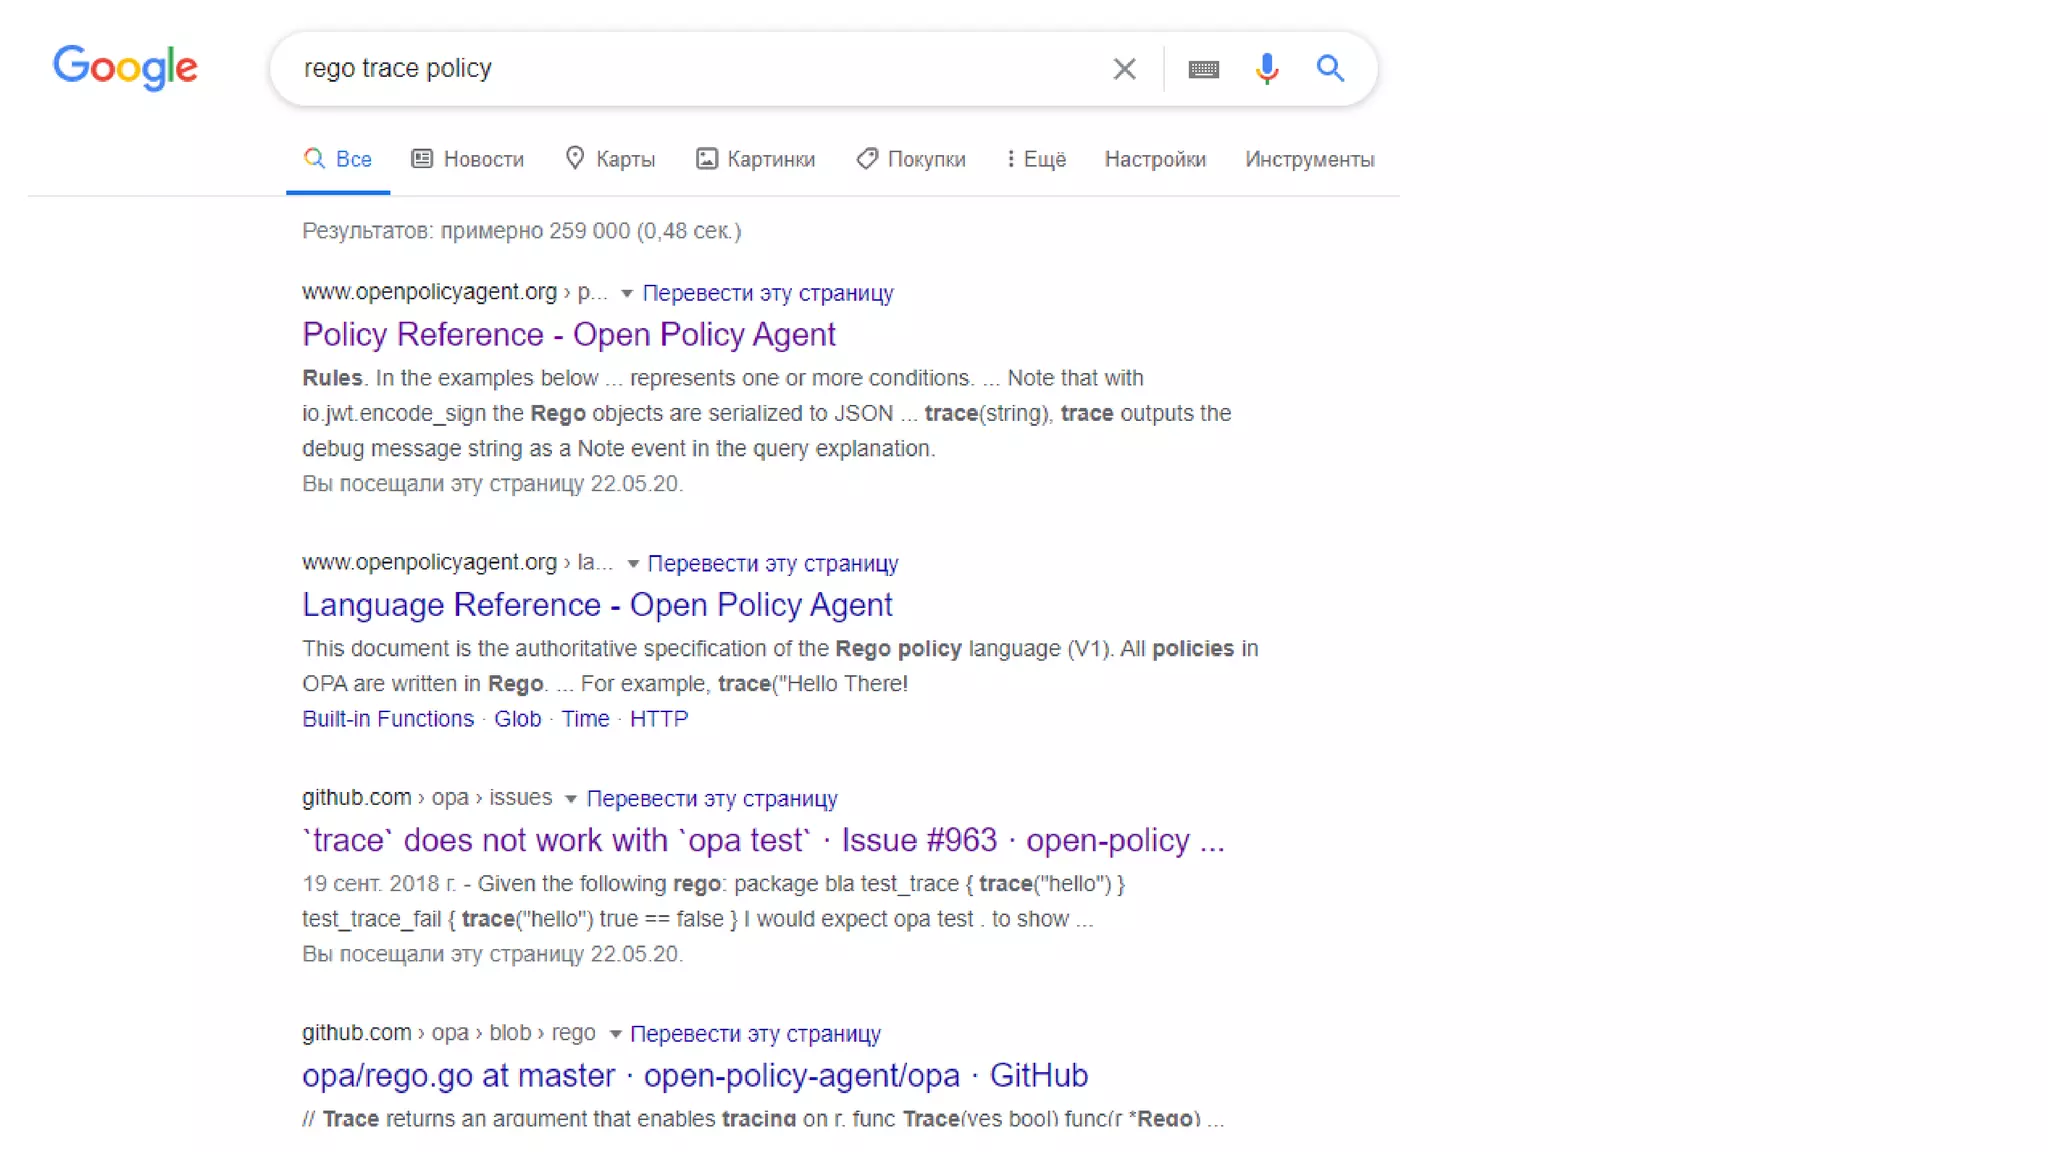This screenshot has width=2048, height=1152.
Task: Expand arrow next to first openpolicyagent.org result
Action: tap(627, 294)
